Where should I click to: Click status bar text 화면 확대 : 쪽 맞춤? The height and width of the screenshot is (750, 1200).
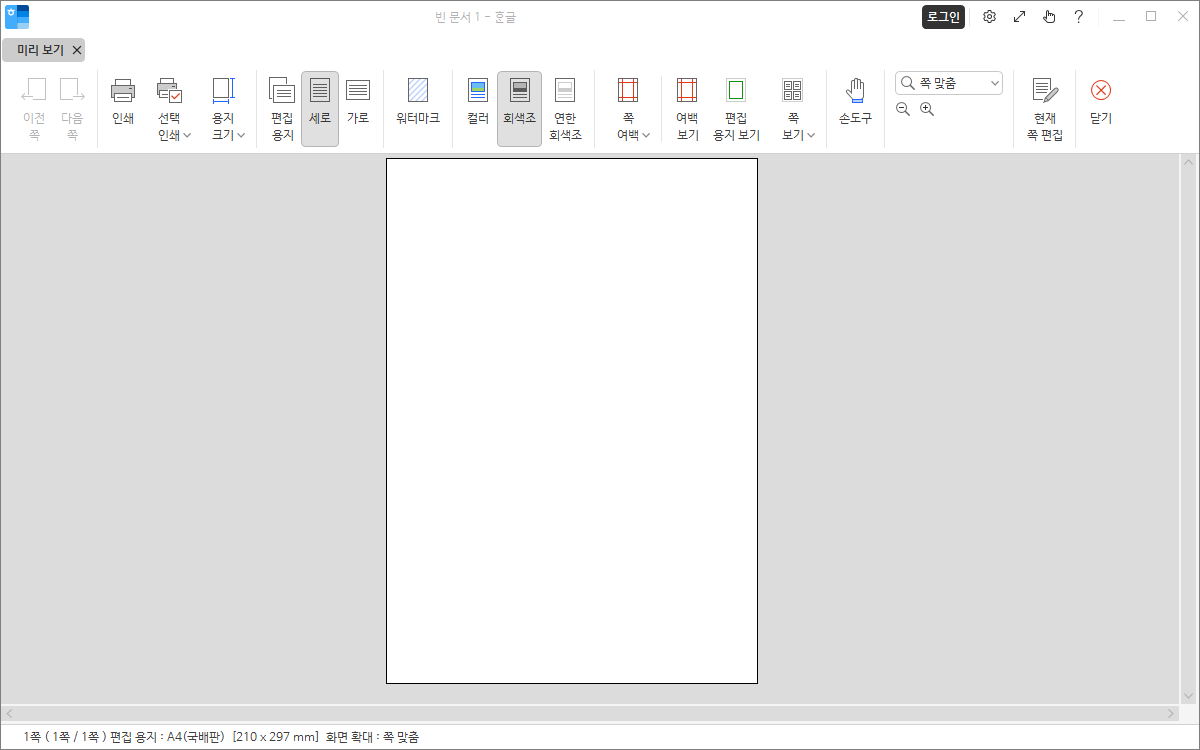(x=372, y=737)
